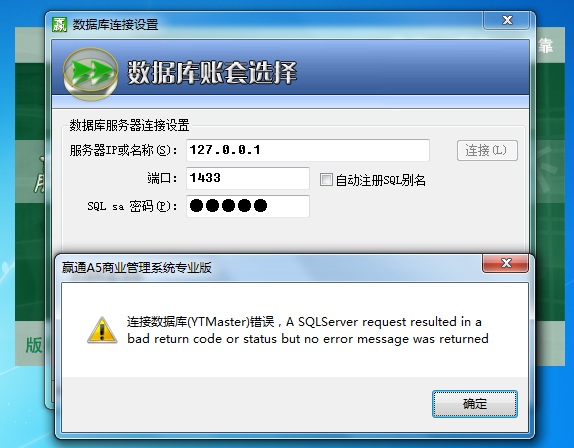
Task: Select the SQL sa 密码 password field
Action: [248, 206]
